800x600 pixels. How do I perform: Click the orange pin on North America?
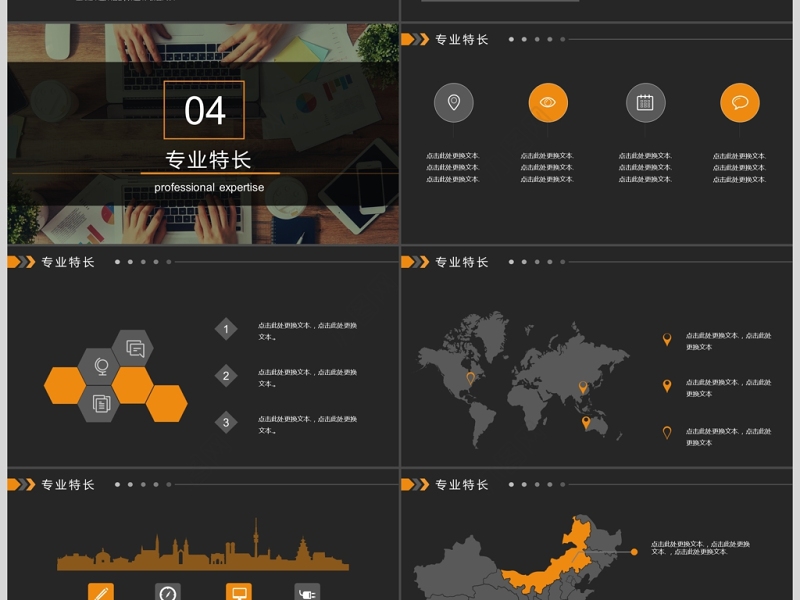point(470,378)
